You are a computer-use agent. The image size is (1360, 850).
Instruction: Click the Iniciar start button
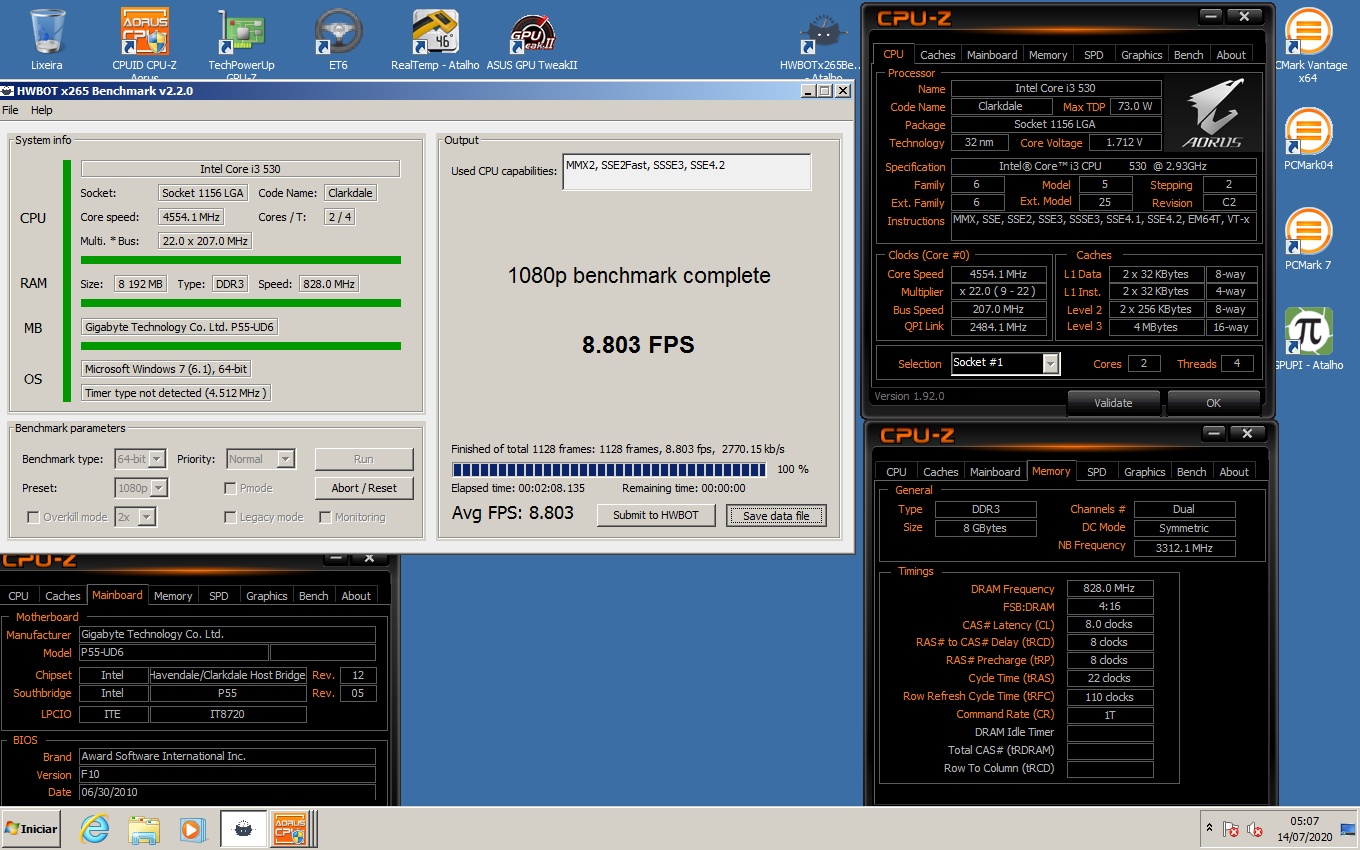point(31,829)
